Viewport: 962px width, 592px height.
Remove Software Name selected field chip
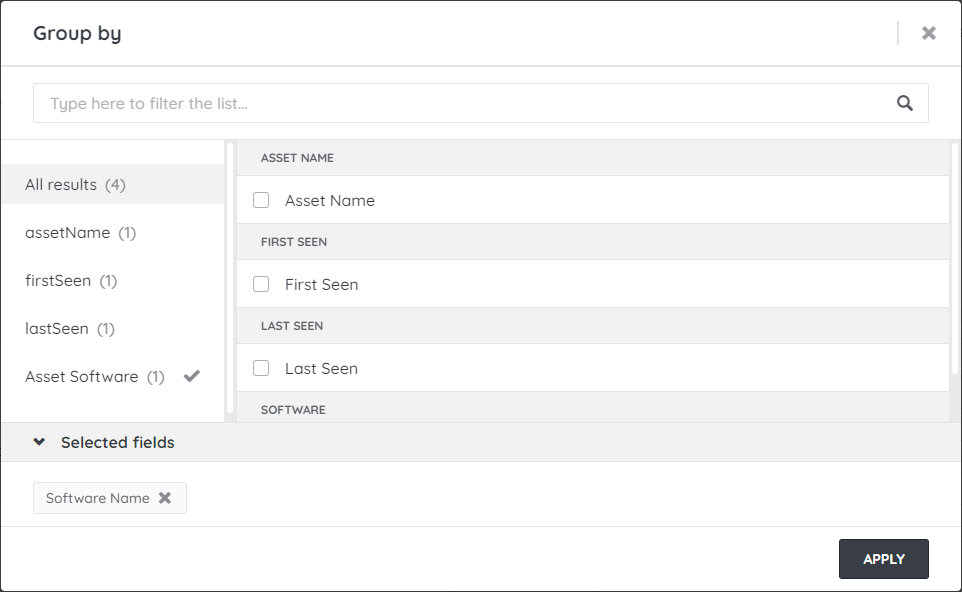[x=165, y=498]
